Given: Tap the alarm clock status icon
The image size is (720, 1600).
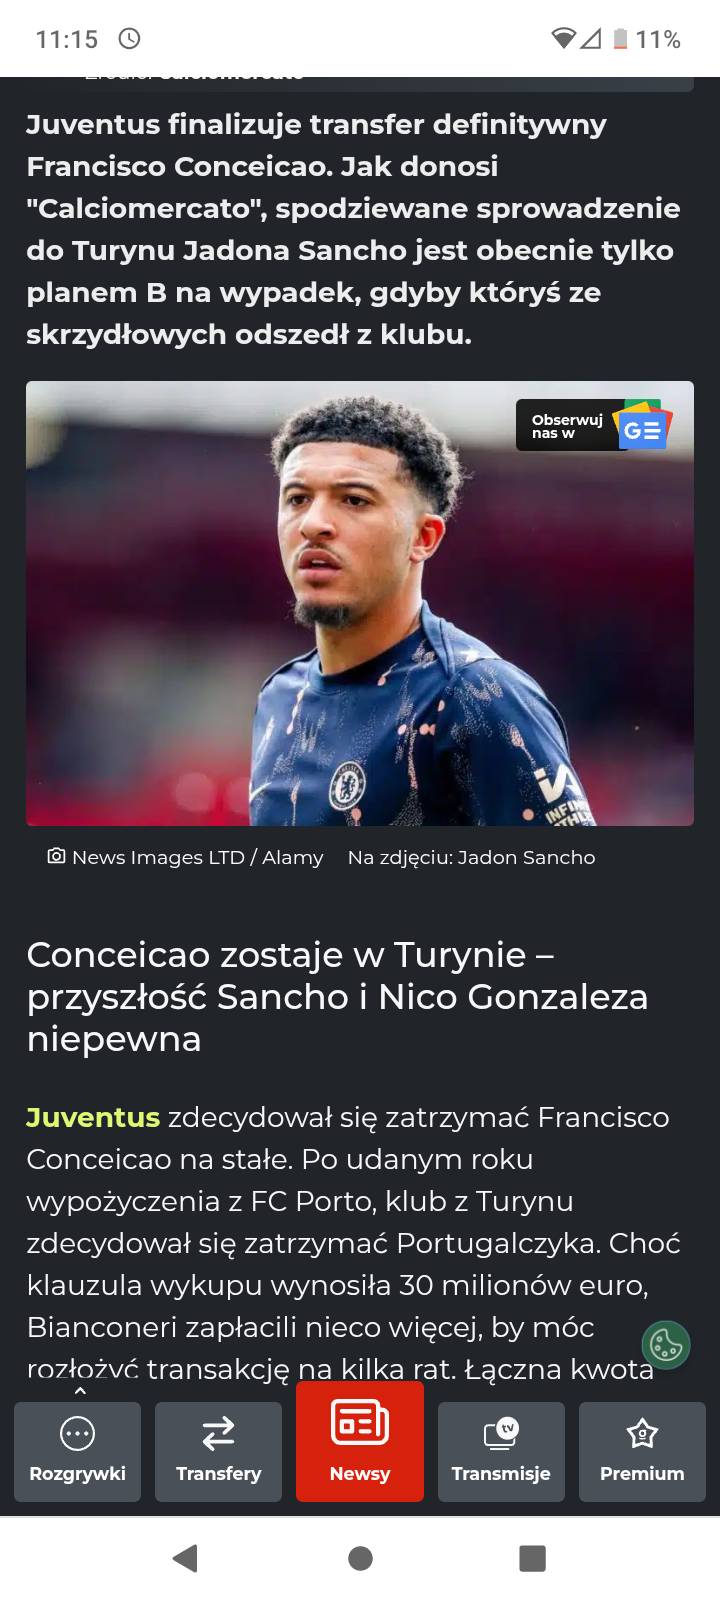Looking at the screenshot, I should coord(130,39).
